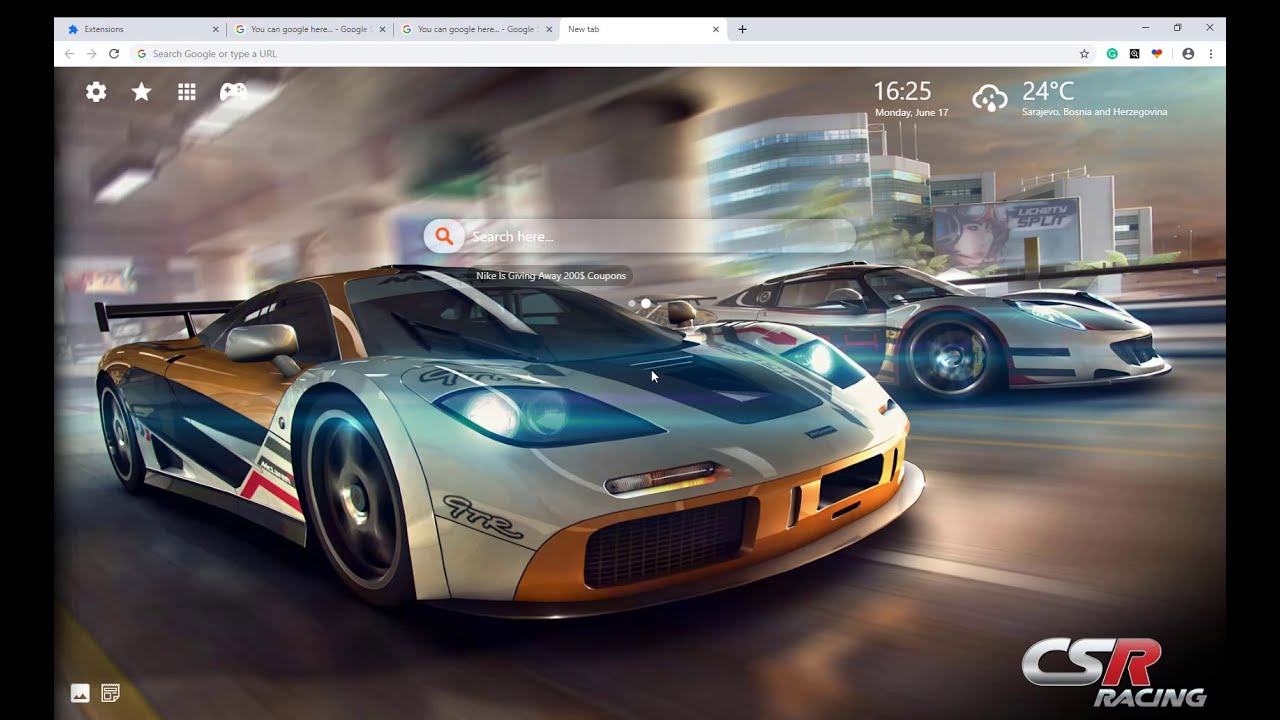Open the Grammarly extension icon

[x=1112, y=54]
